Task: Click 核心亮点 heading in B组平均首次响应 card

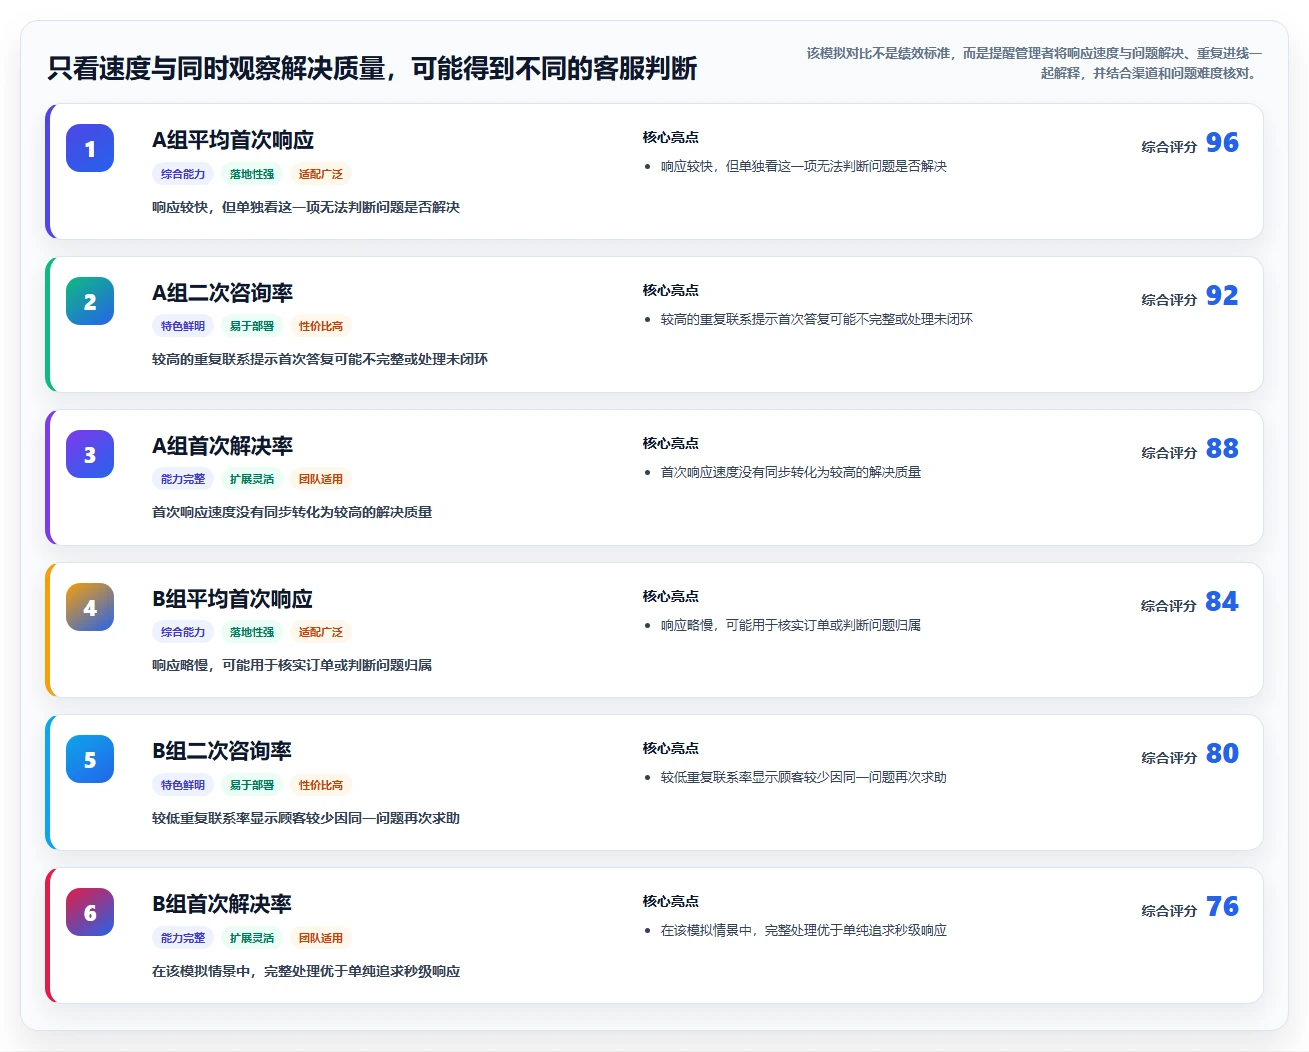Action: pyautogui.click(x=671, y=597)
